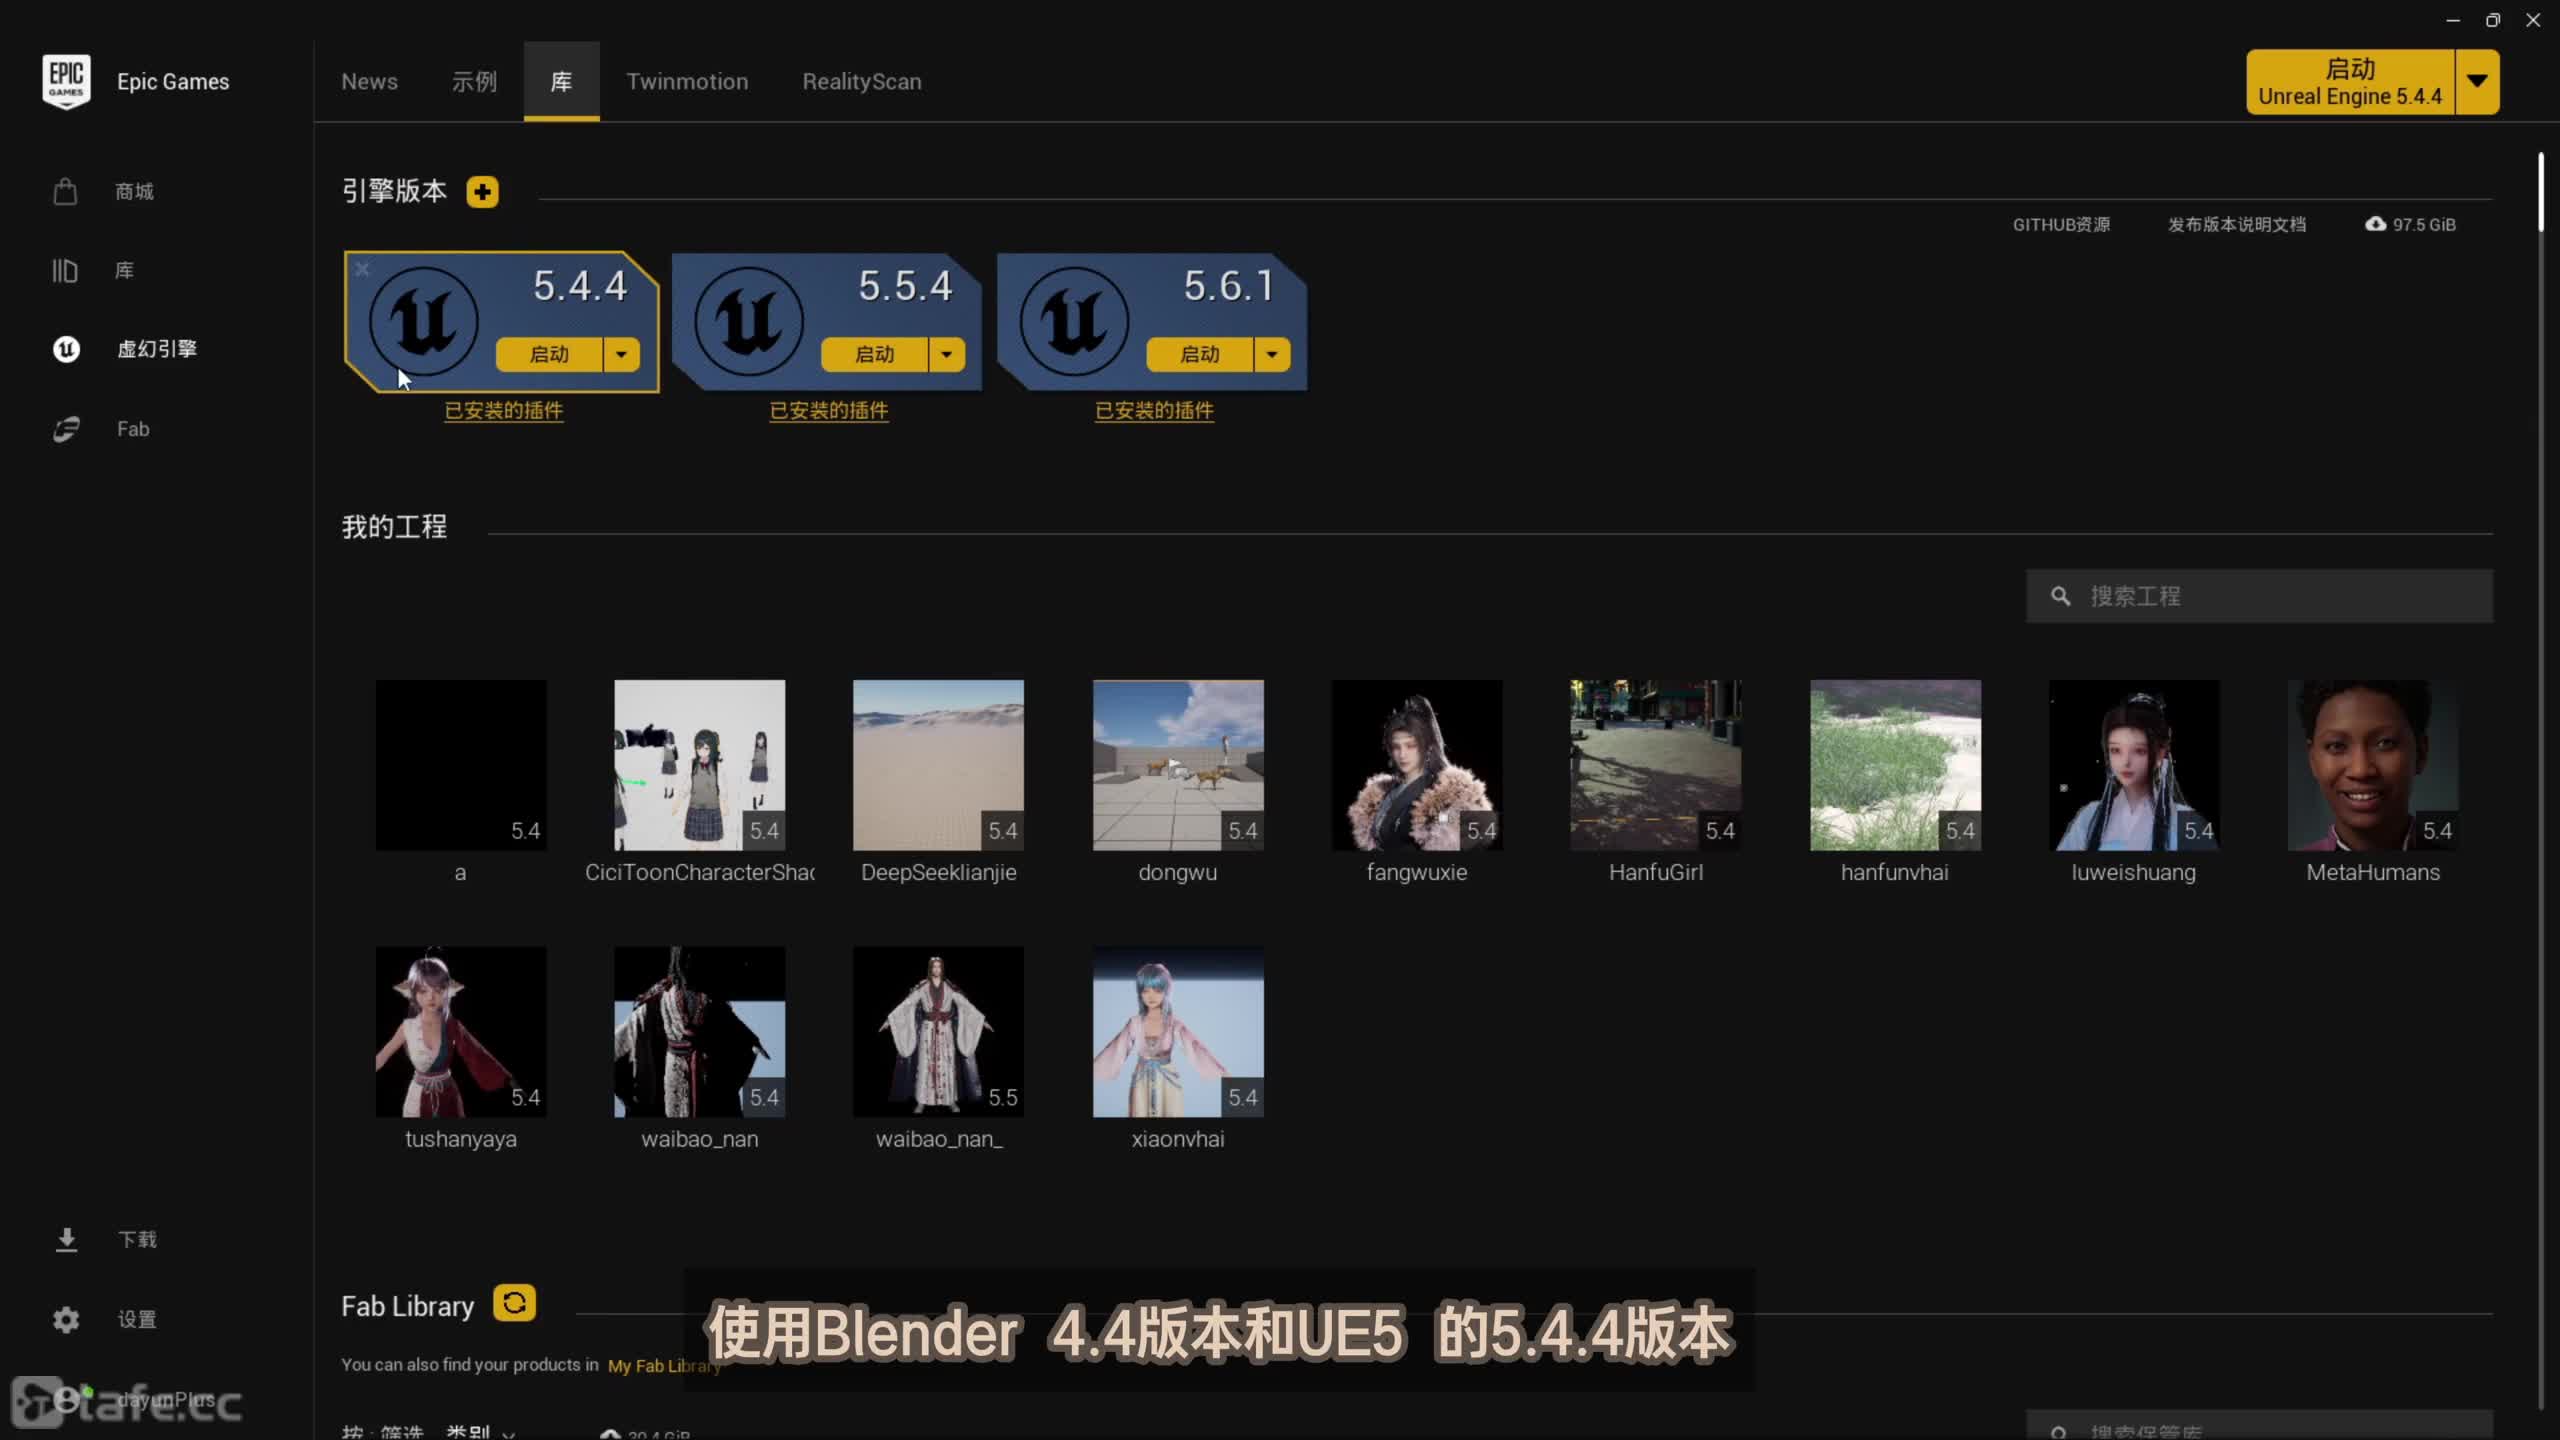The width and height of the screenshot is (2560, 1440).
Task: Launch Unreal Engine 5.6.1
Action: click(x=1199, y=354)
